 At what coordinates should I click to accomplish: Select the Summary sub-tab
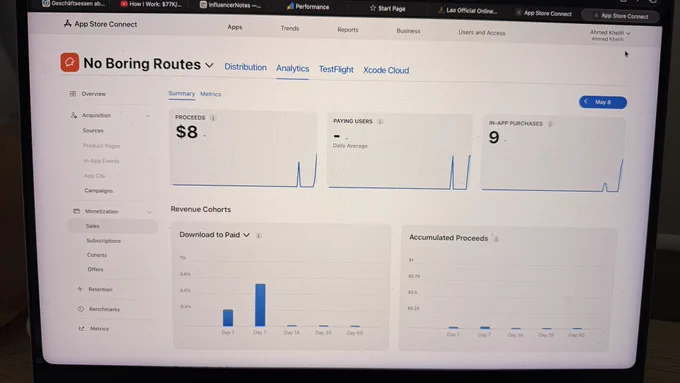[x=181, y=93]
